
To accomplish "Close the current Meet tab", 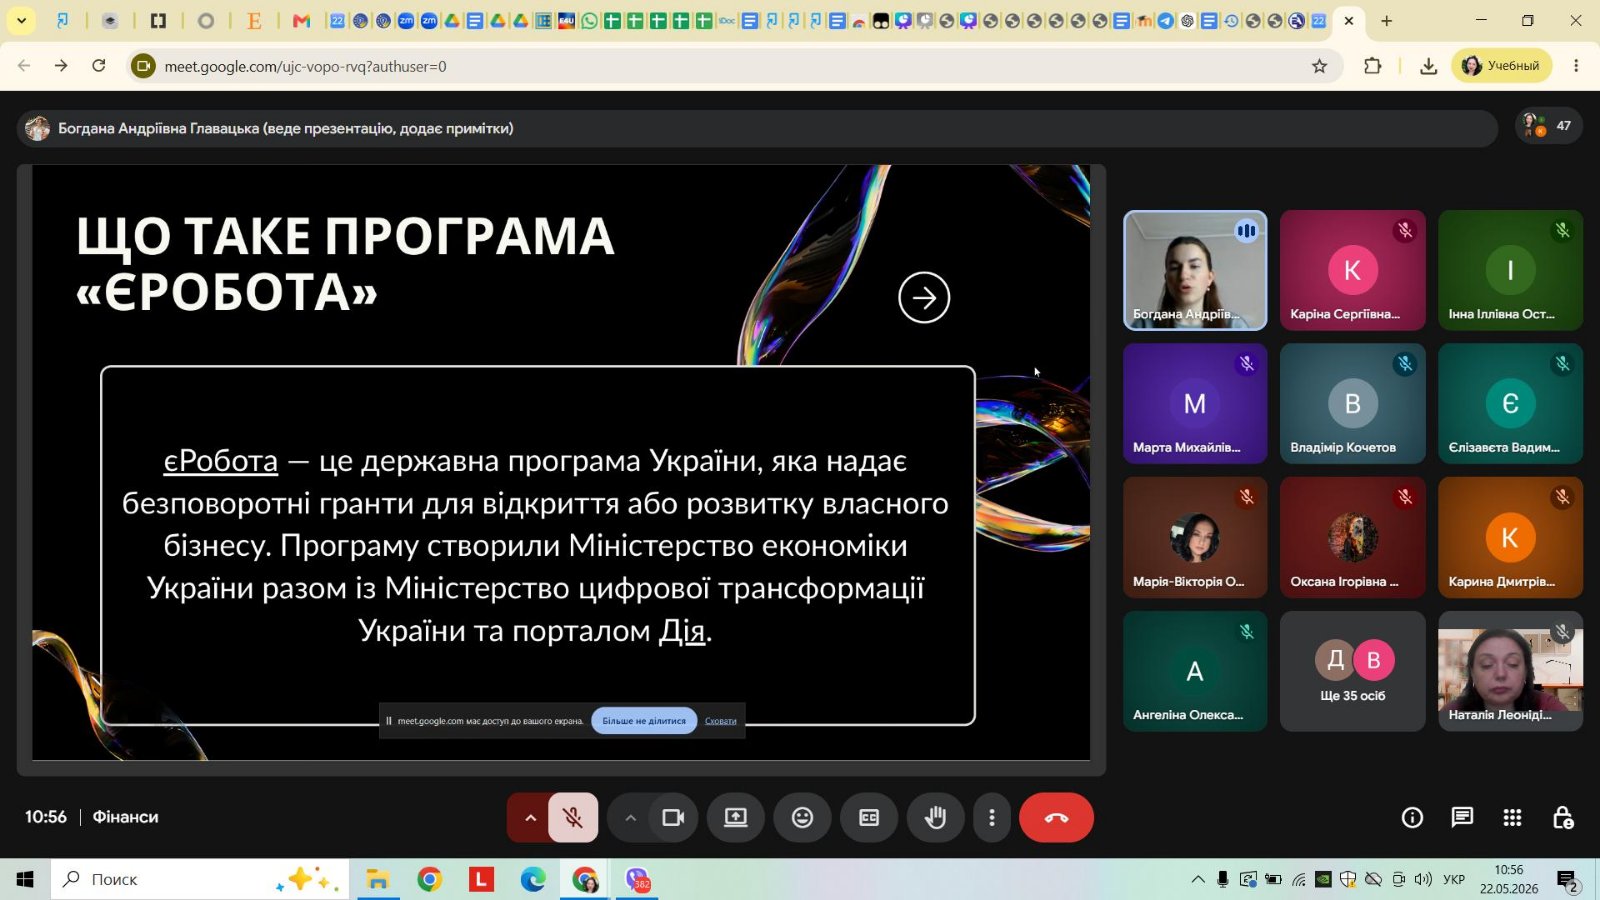I will click(1348, 20).
